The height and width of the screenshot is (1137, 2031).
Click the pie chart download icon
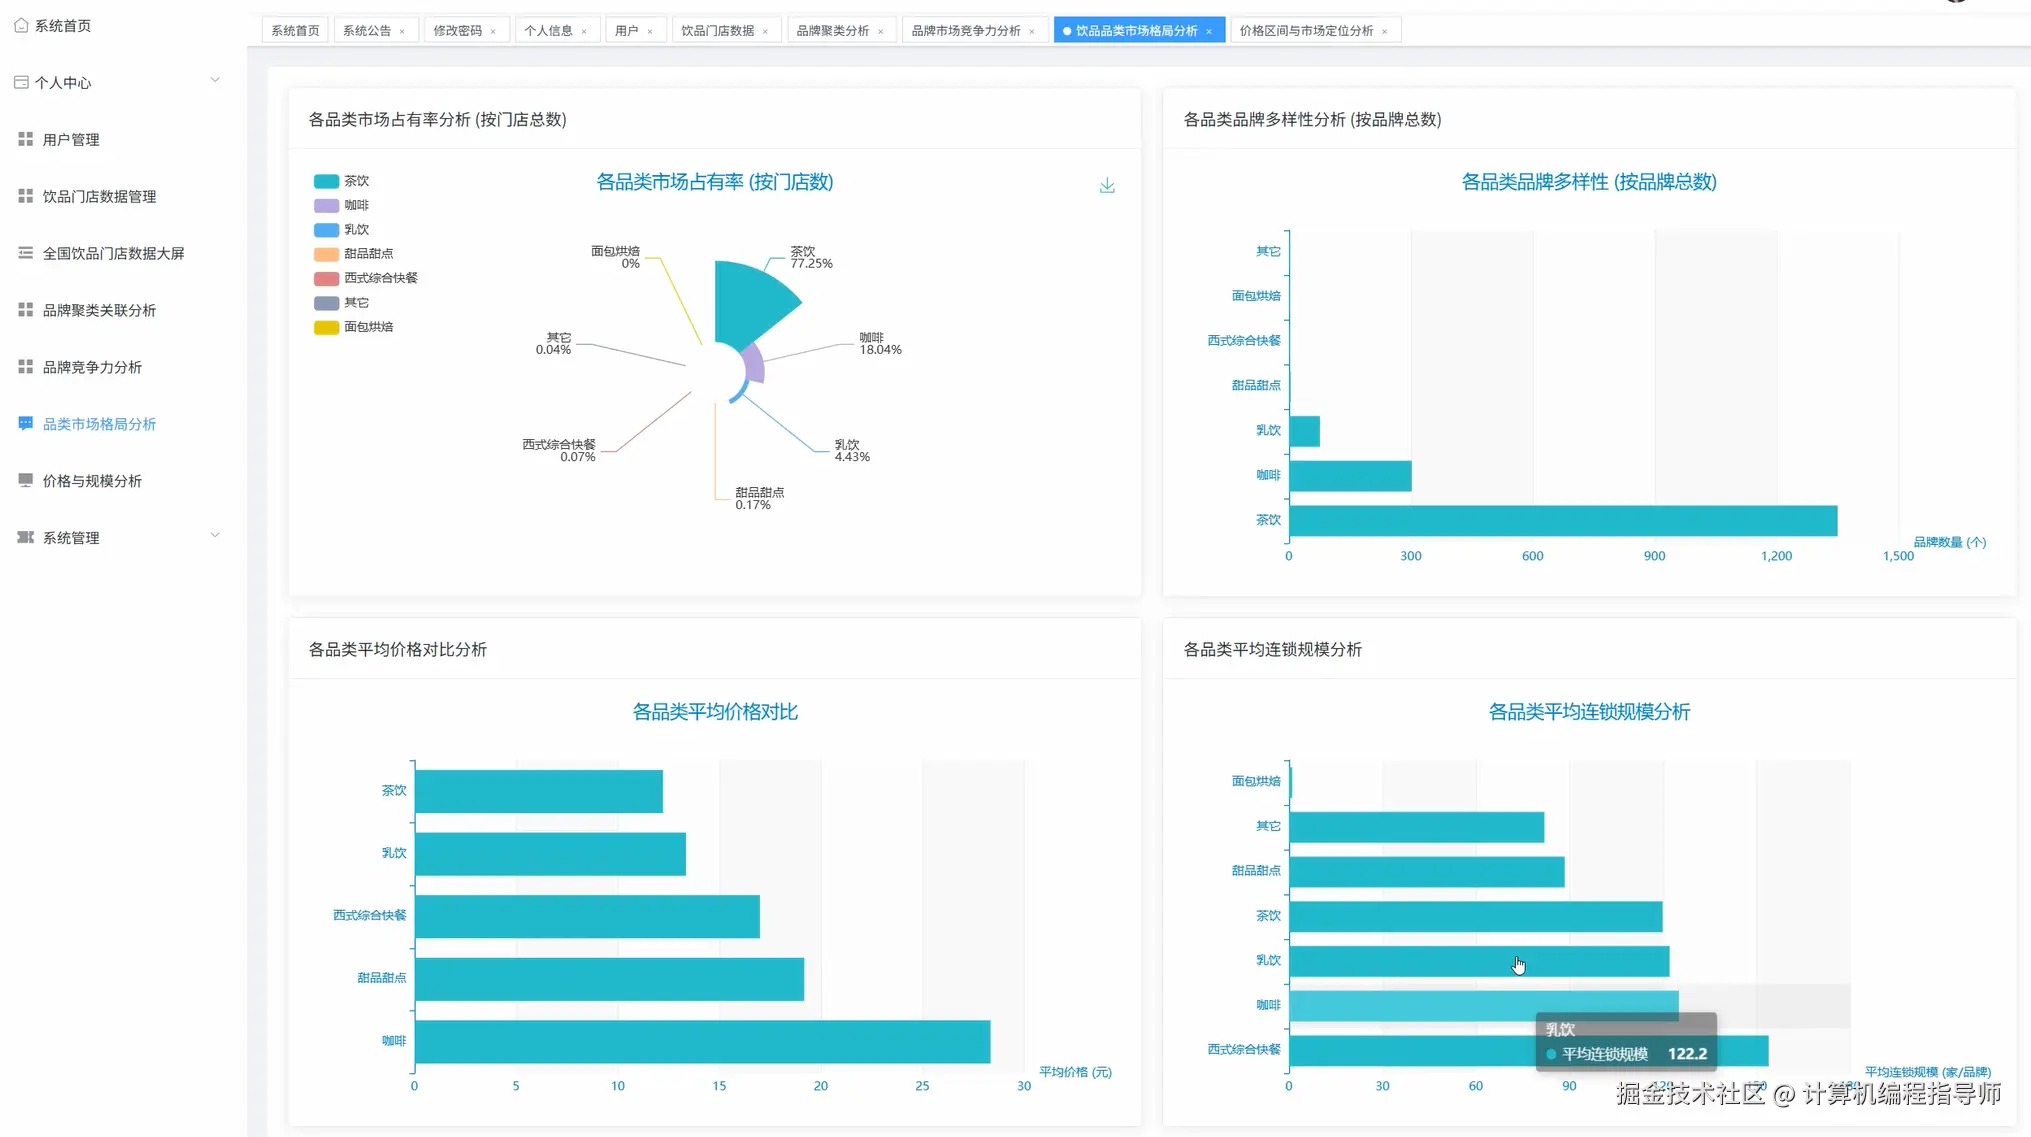[x=1107, y=186]
